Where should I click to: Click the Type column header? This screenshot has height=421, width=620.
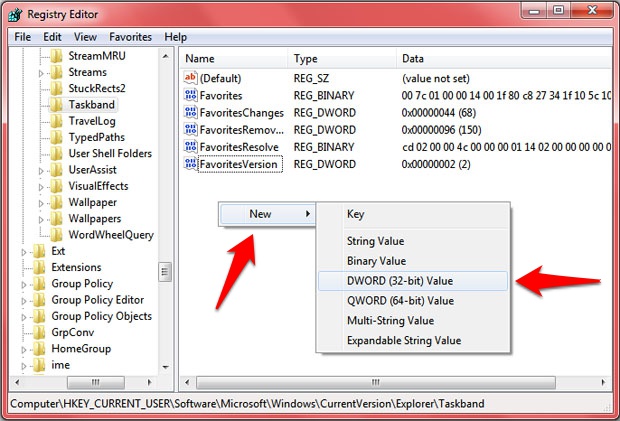[x=342, y=59]
